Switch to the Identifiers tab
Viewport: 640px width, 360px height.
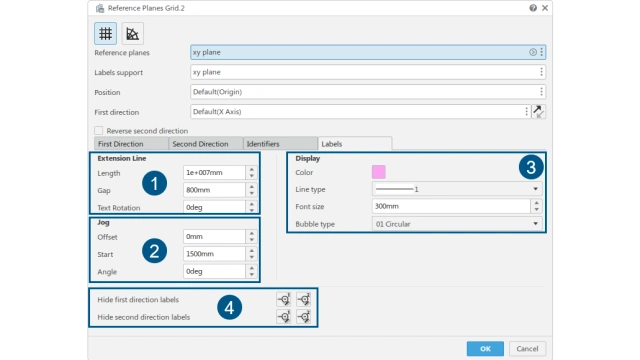coord(280,144)
